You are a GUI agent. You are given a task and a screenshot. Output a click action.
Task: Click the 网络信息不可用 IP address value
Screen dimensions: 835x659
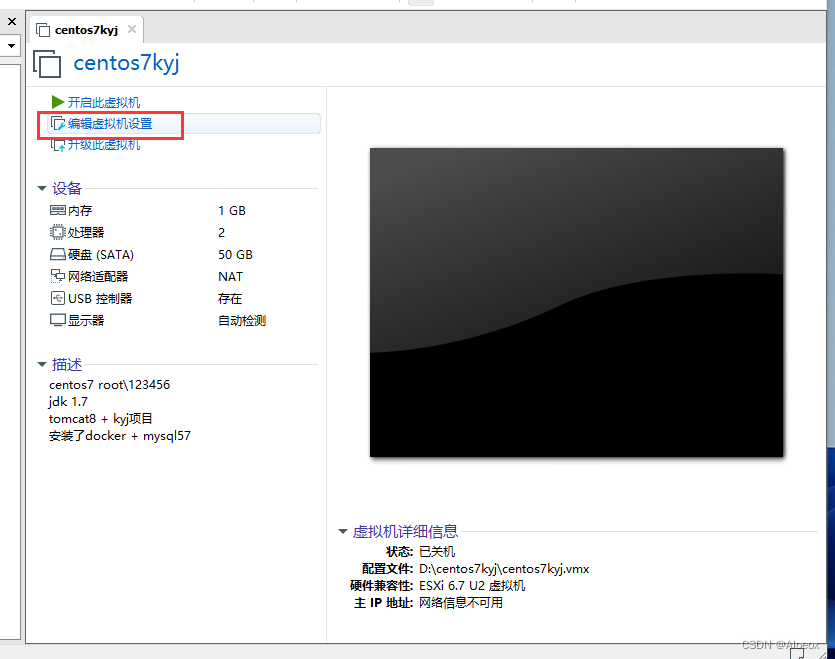(x=461, y=603)
